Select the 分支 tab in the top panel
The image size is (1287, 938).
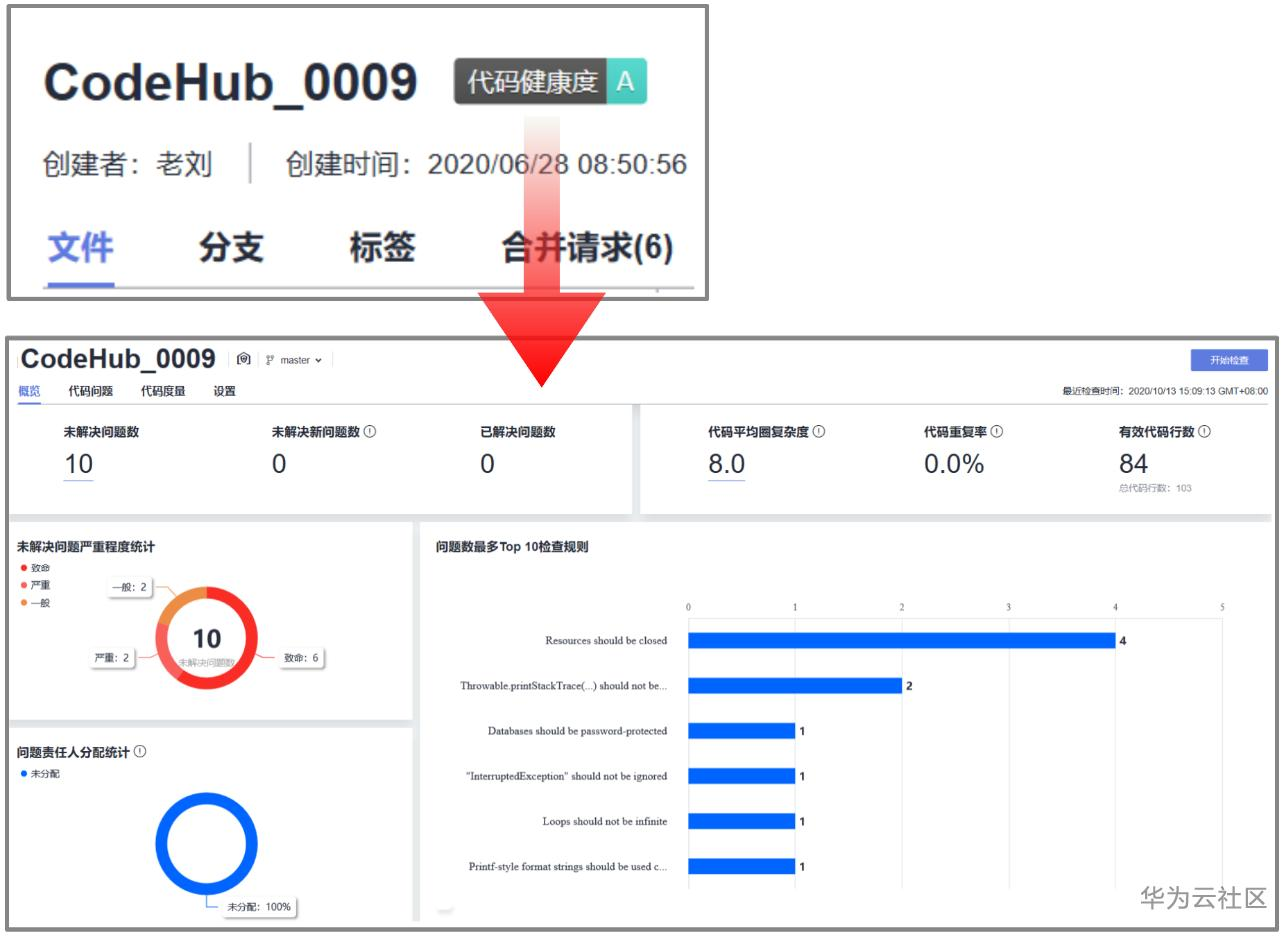(x=231, y=248)
